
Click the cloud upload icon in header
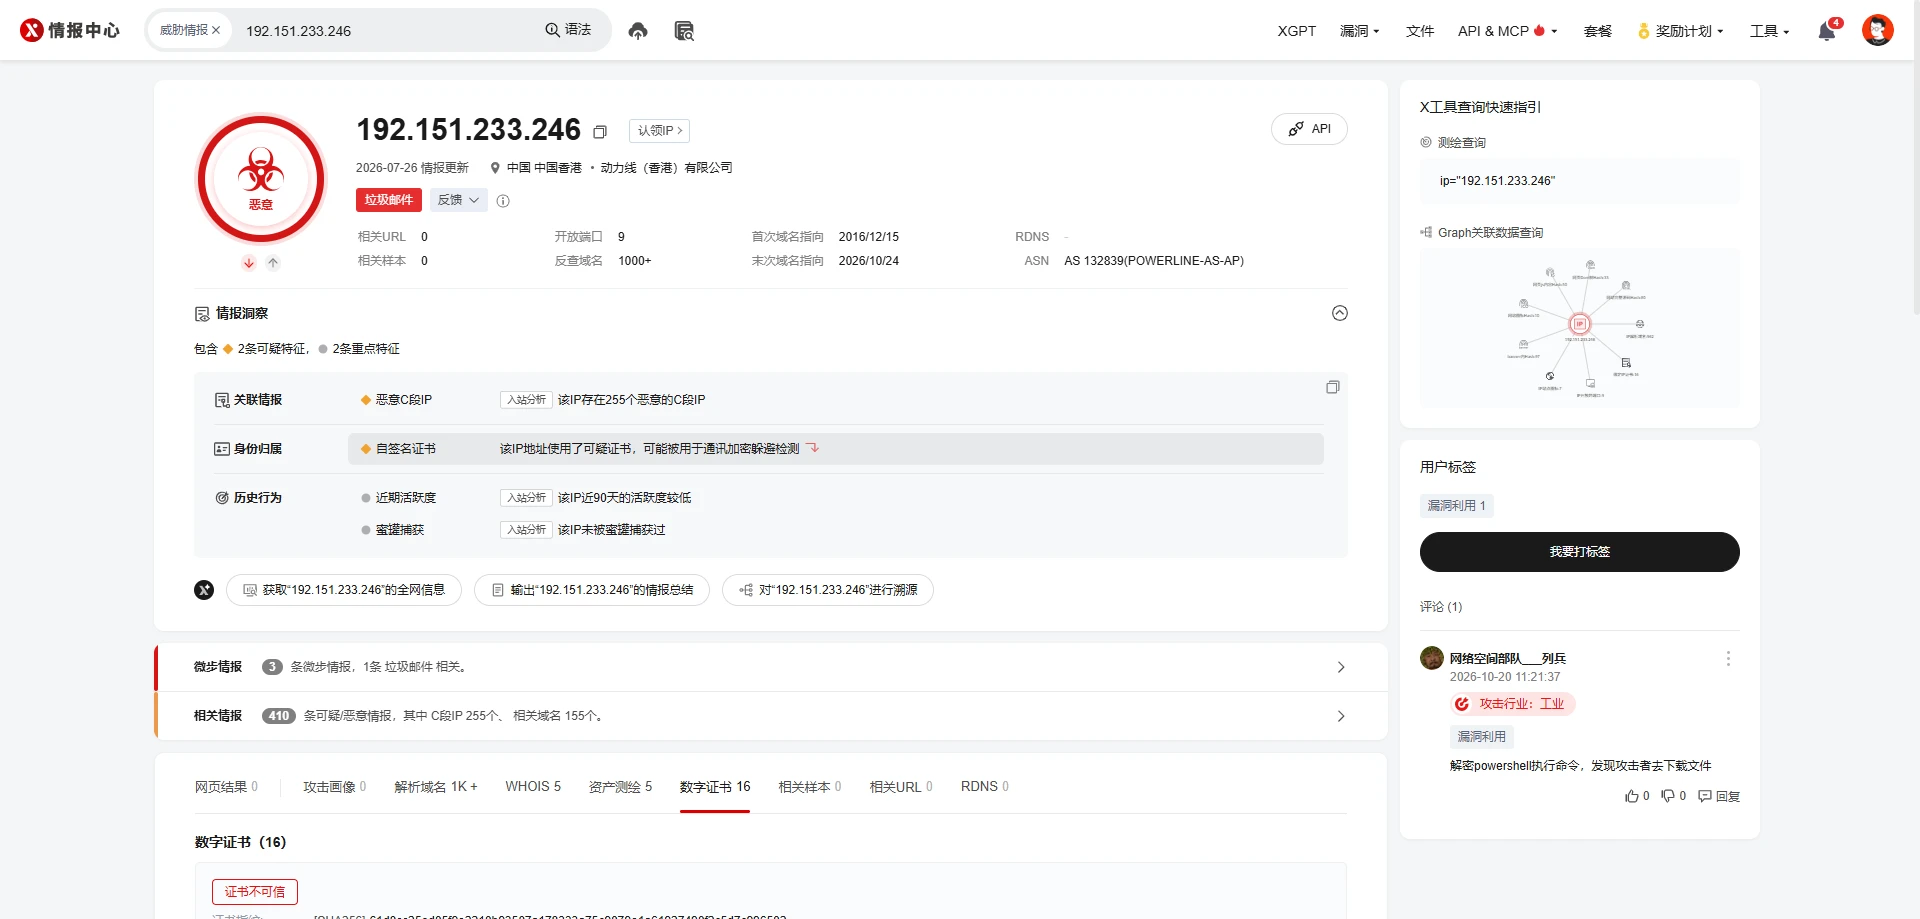pyautogui.click(x=638, y=31)
